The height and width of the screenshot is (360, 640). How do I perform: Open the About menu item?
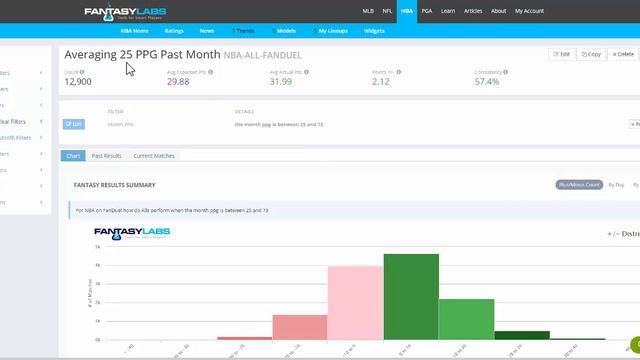498,11
